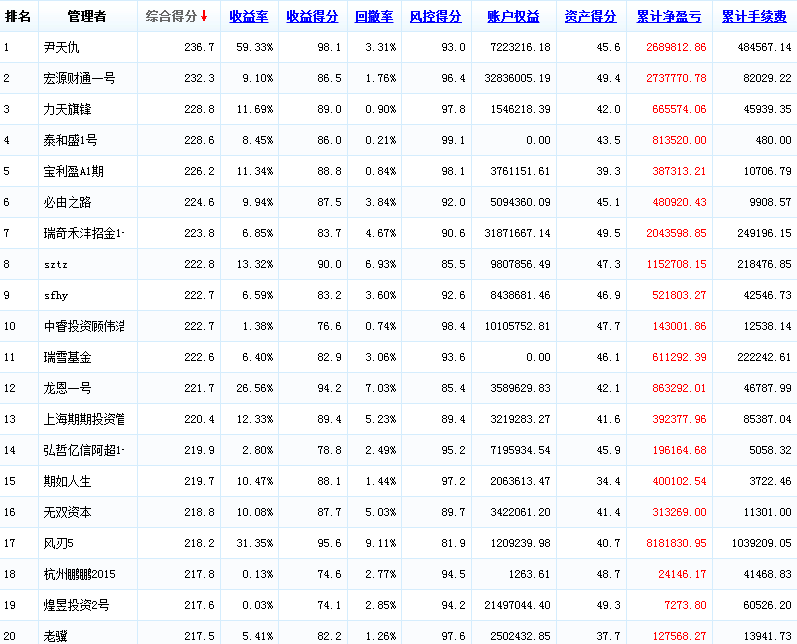
Task: Click 累计净盈亏 value 24146.17
Action: point(682,574)
